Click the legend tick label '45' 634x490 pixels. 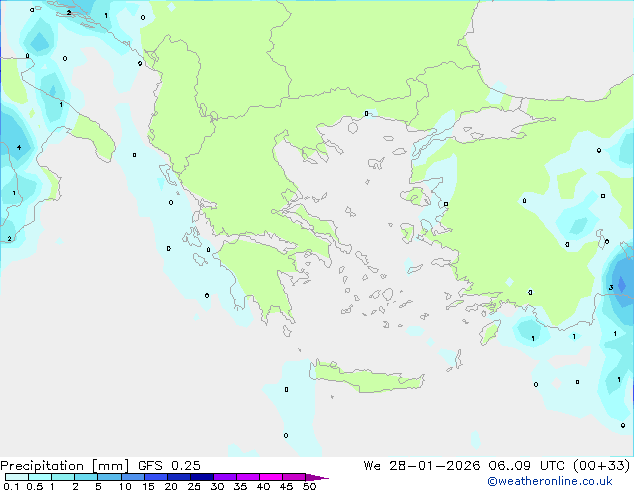coord(286,486)
